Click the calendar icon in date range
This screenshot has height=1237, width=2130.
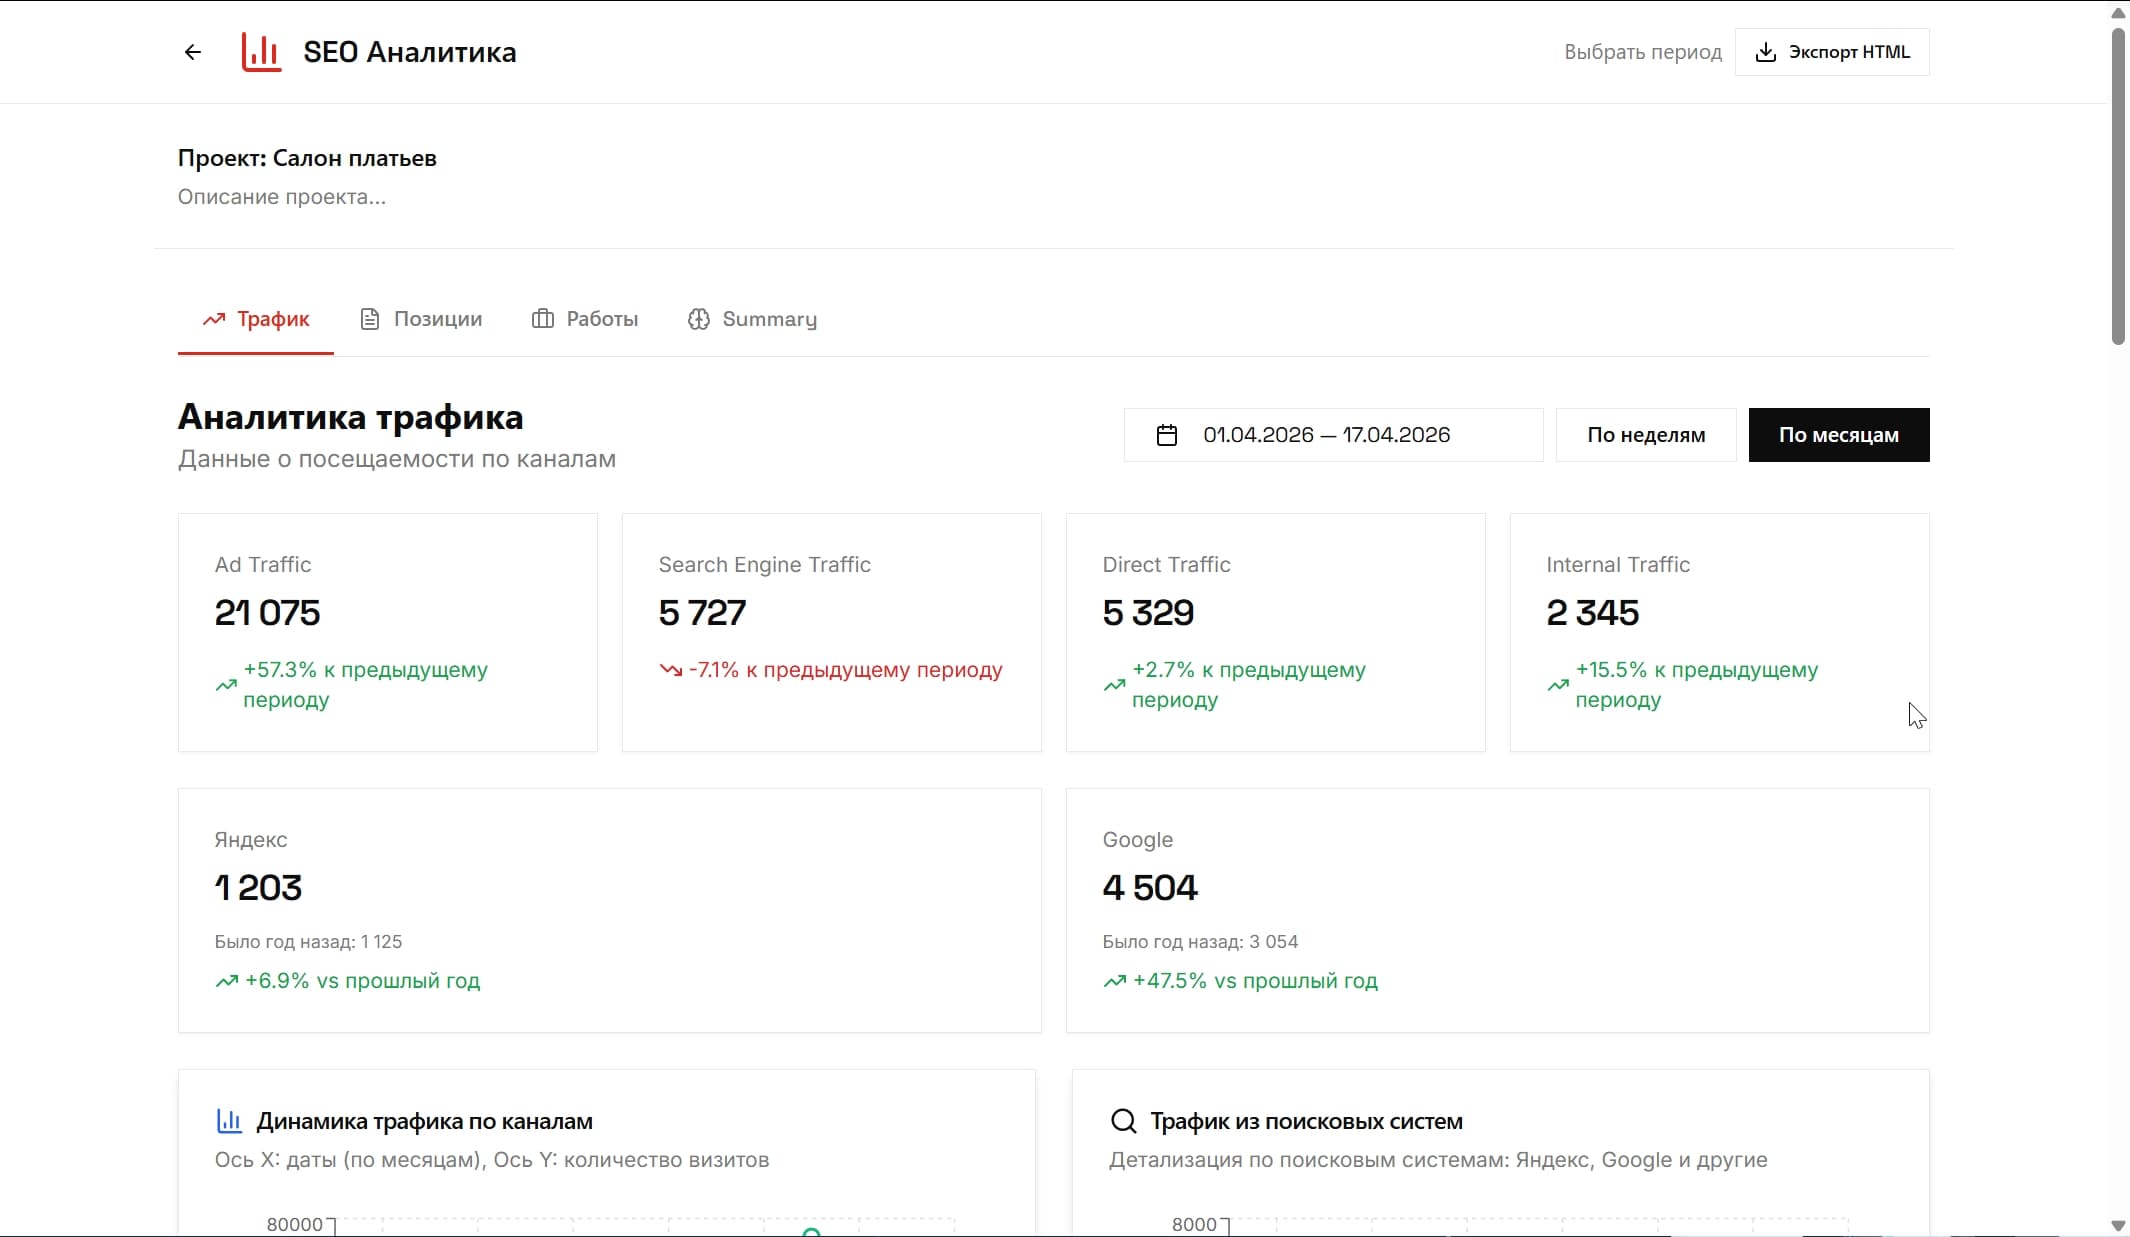point(1167,435)
